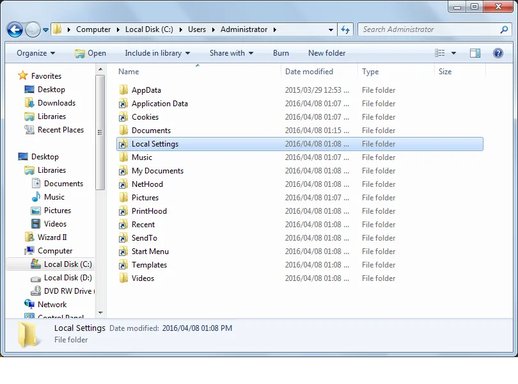Open the Share with menu

coord(231,53)
